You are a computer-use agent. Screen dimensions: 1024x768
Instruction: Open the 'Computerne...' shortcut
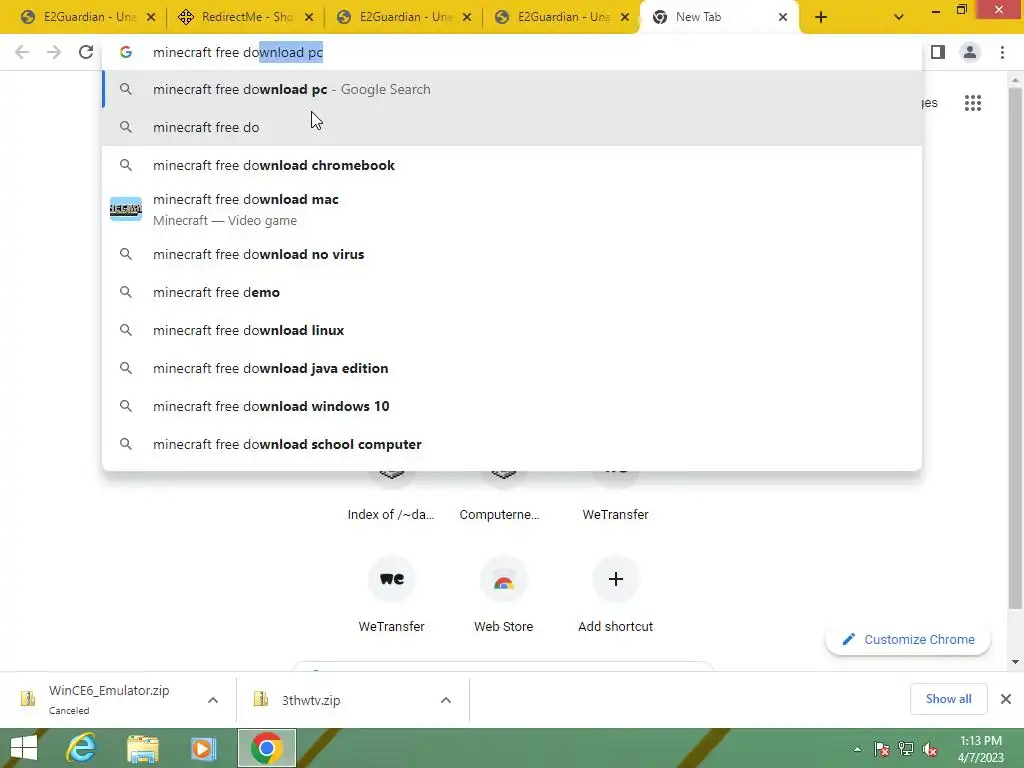500,496
